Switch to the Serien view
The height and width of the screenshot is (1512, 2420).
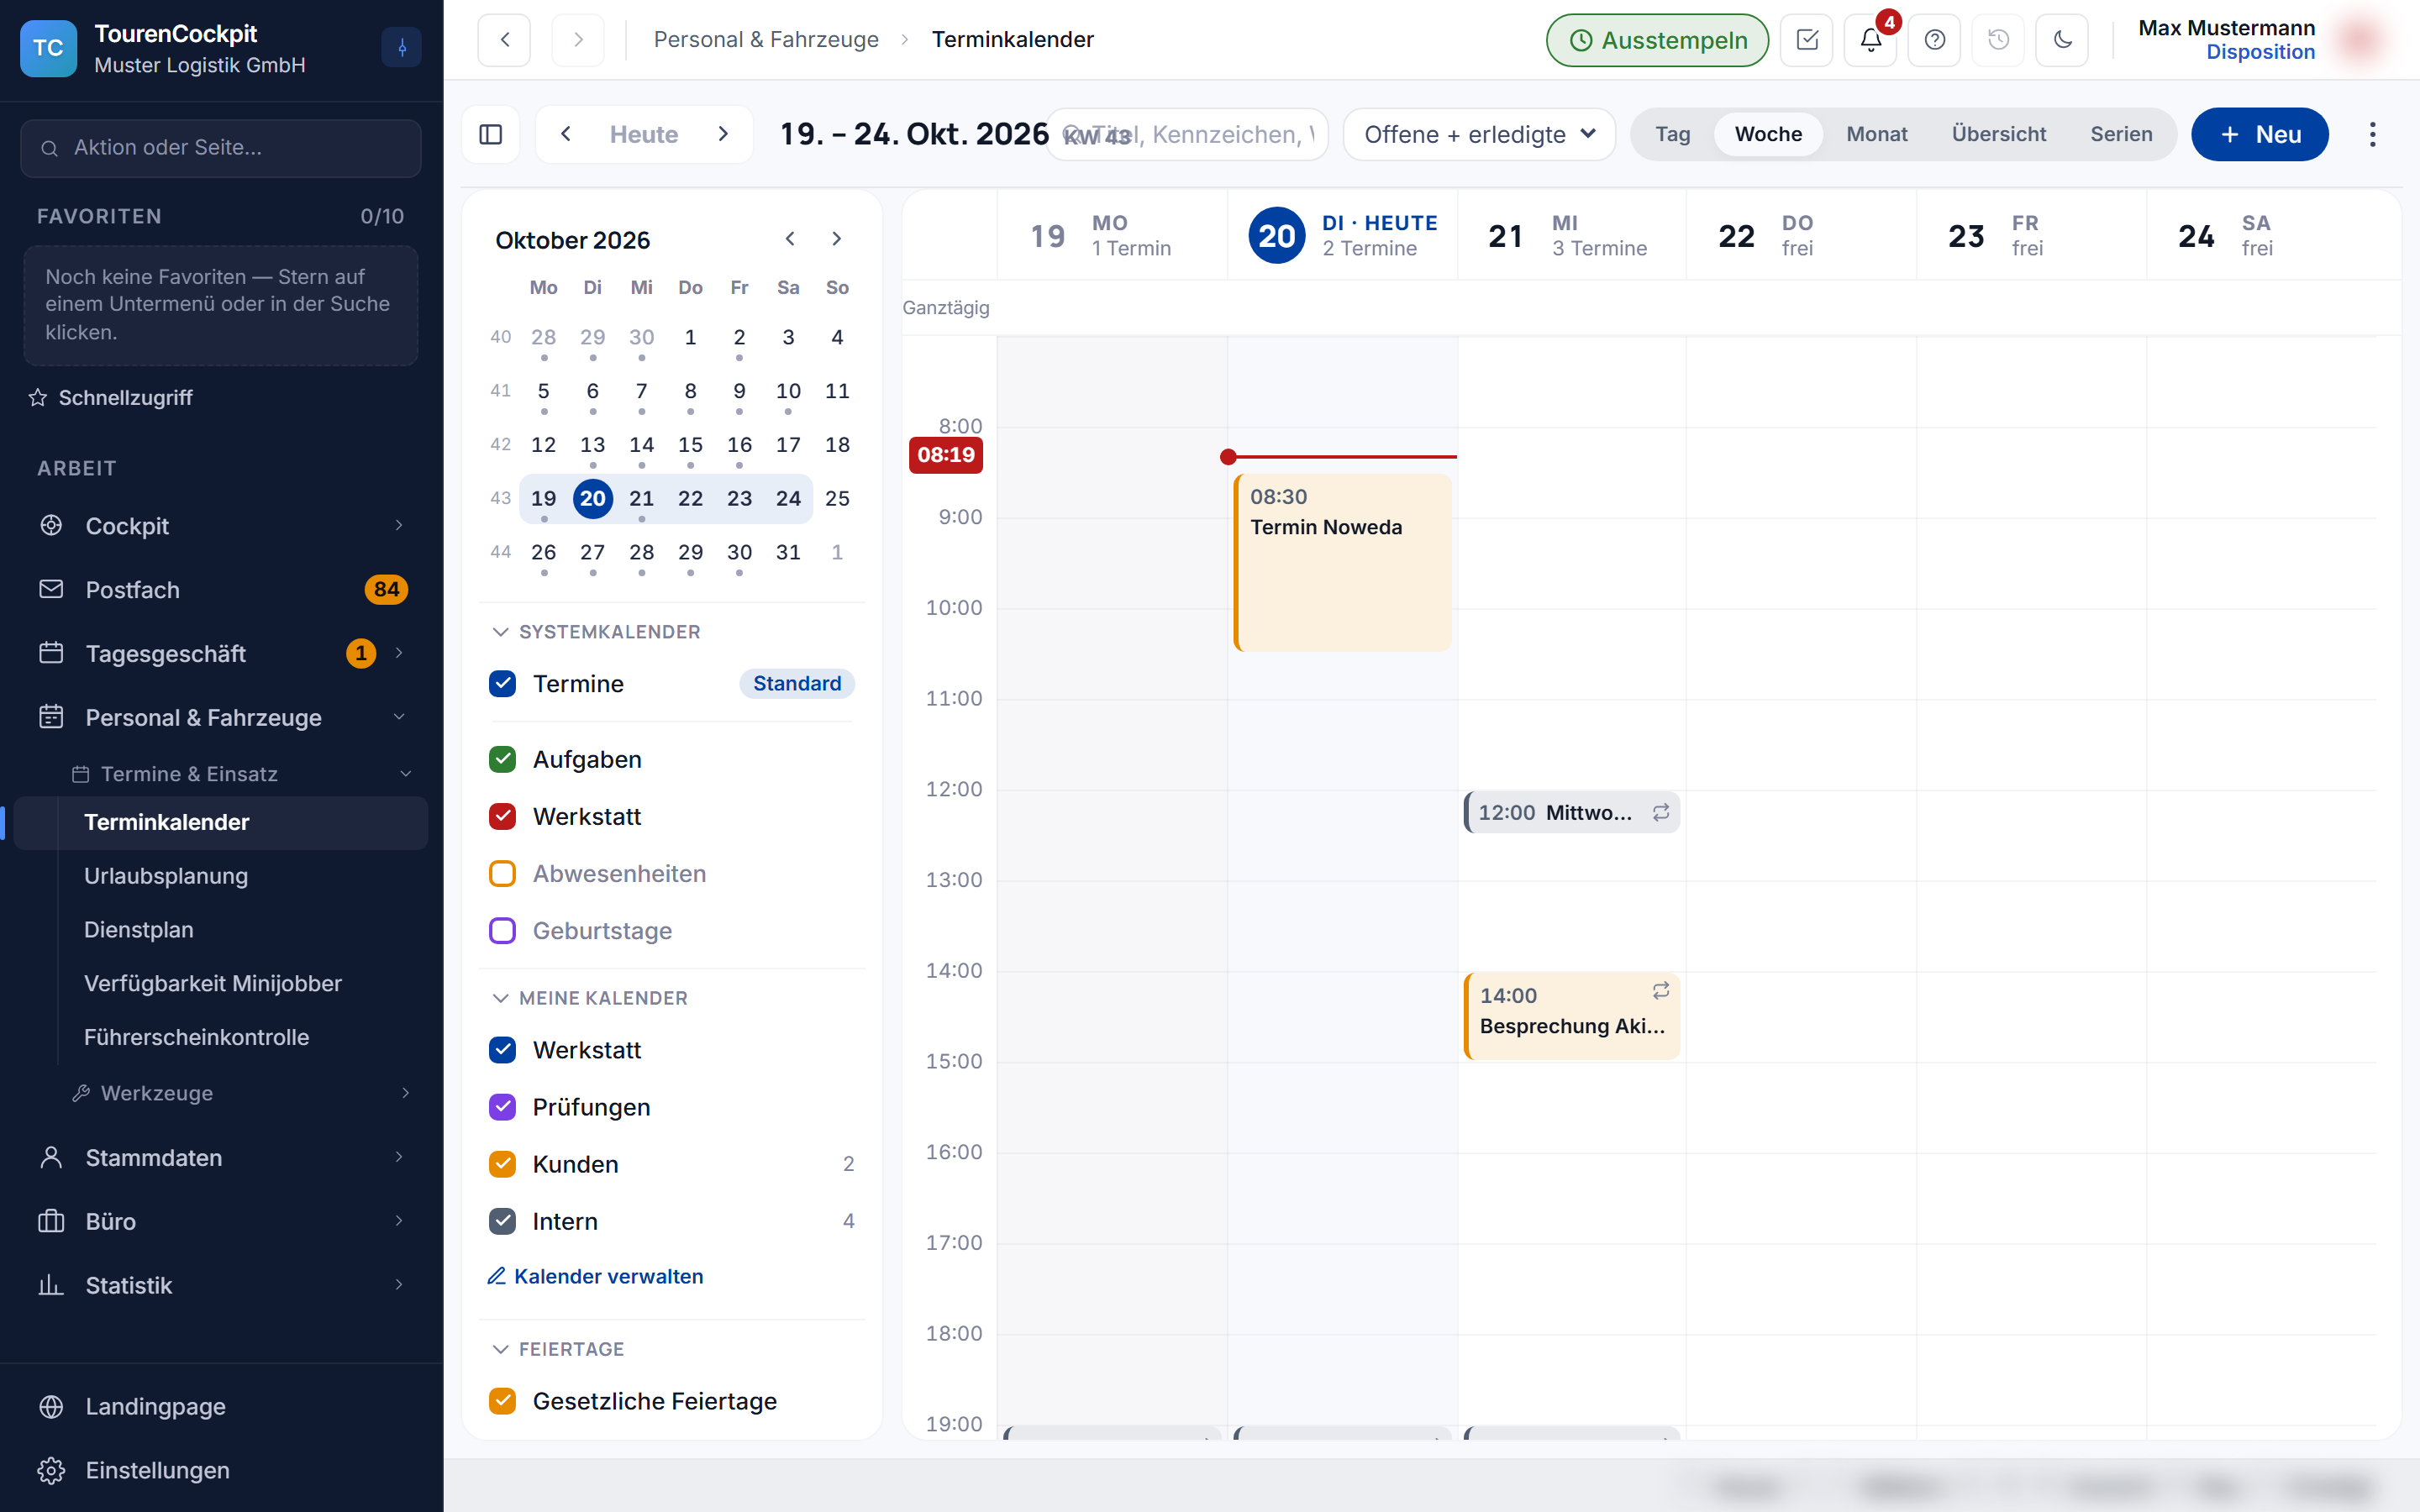pyautogui.click(x=2120, y=134)
